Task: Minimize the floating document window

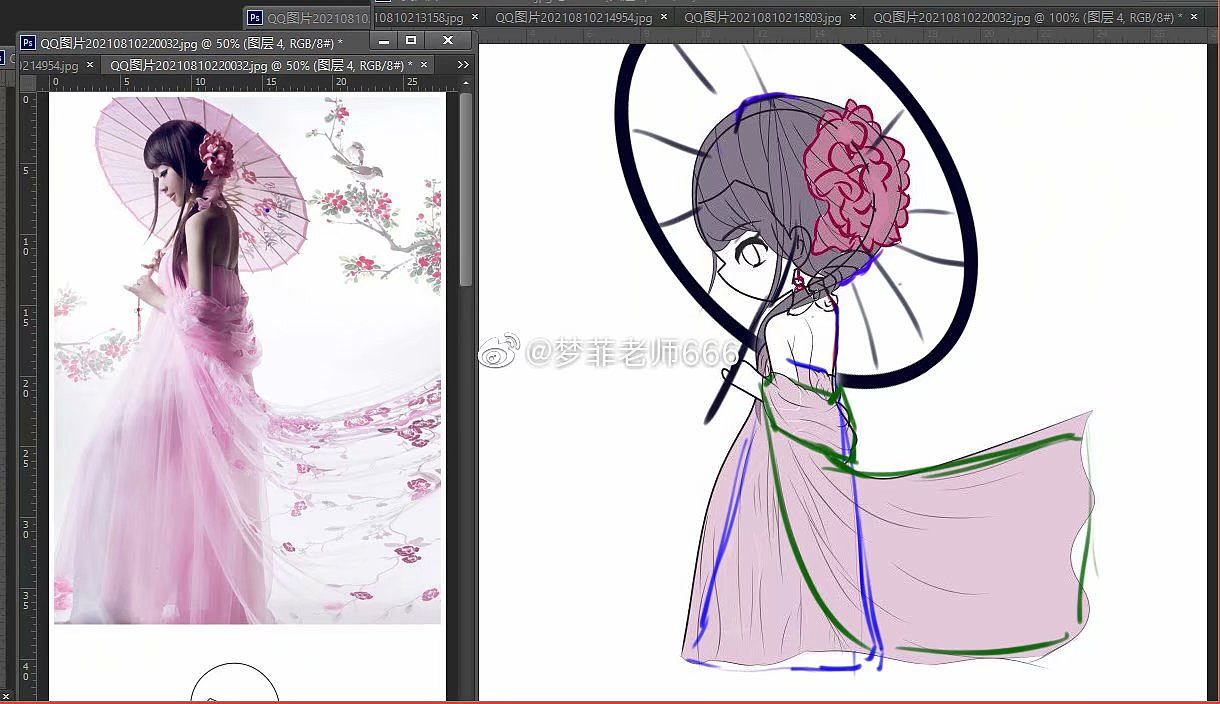Action: coord(384,41)
